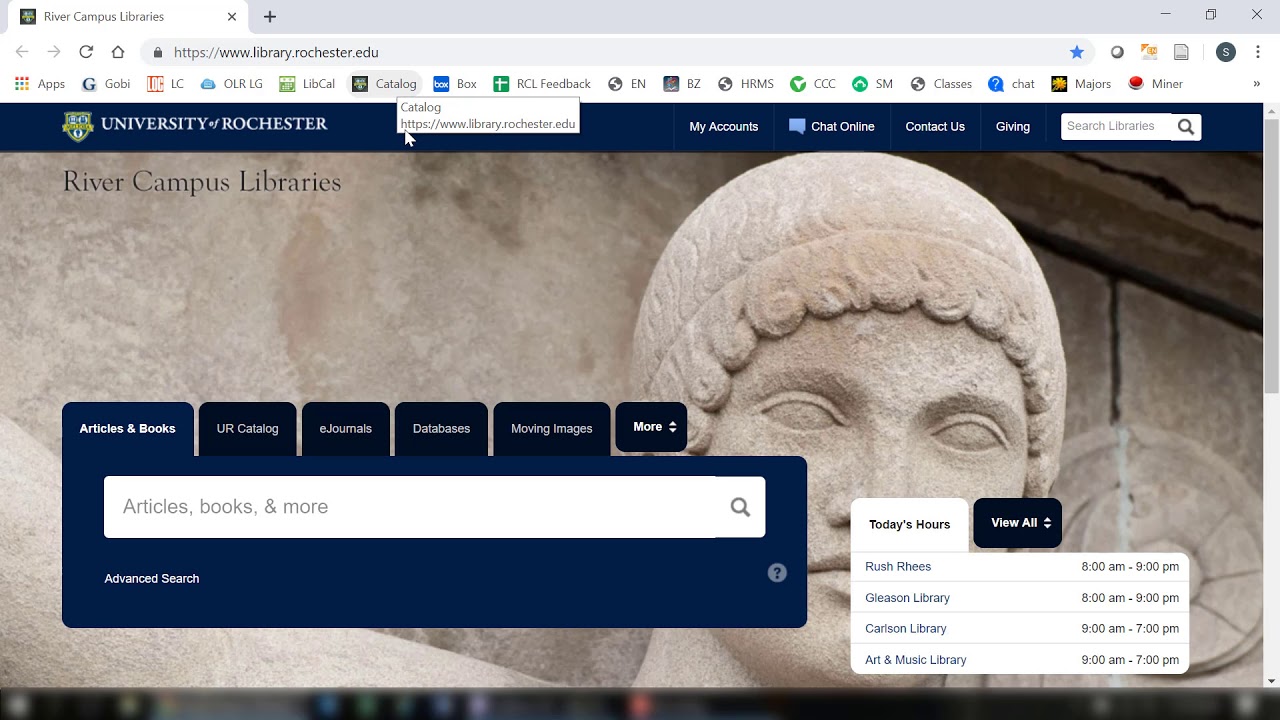Switch to the Moving Images tab
The height and width of the screenshot is (720, 1280).
tap(552, 428)
